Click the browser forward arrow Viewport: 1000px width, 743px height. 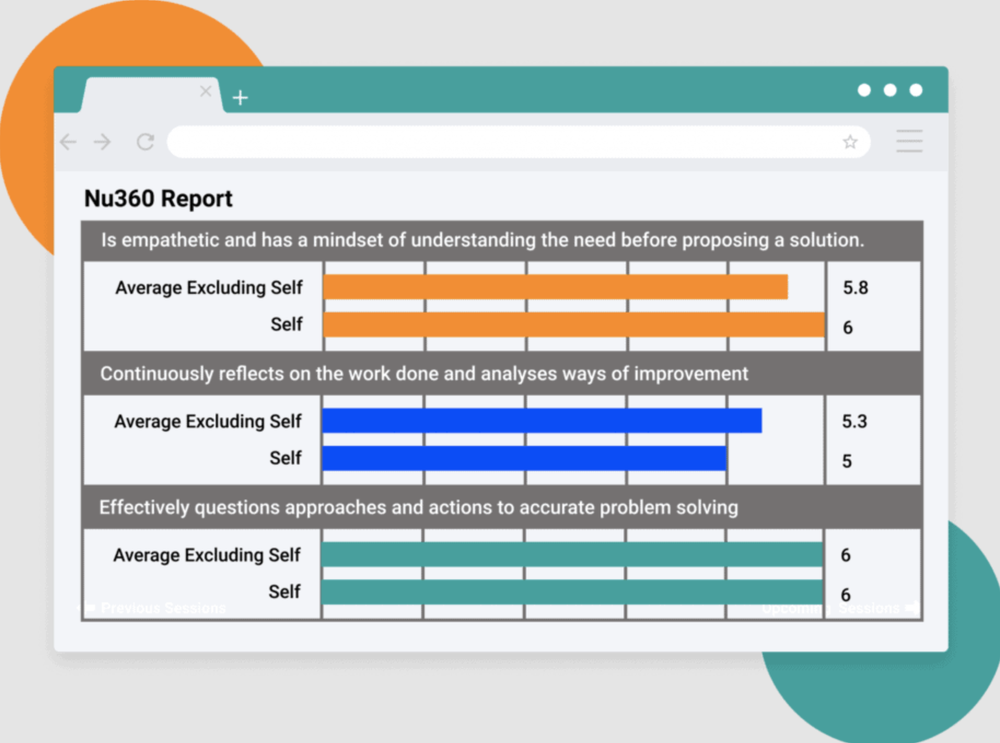point(102,142)
